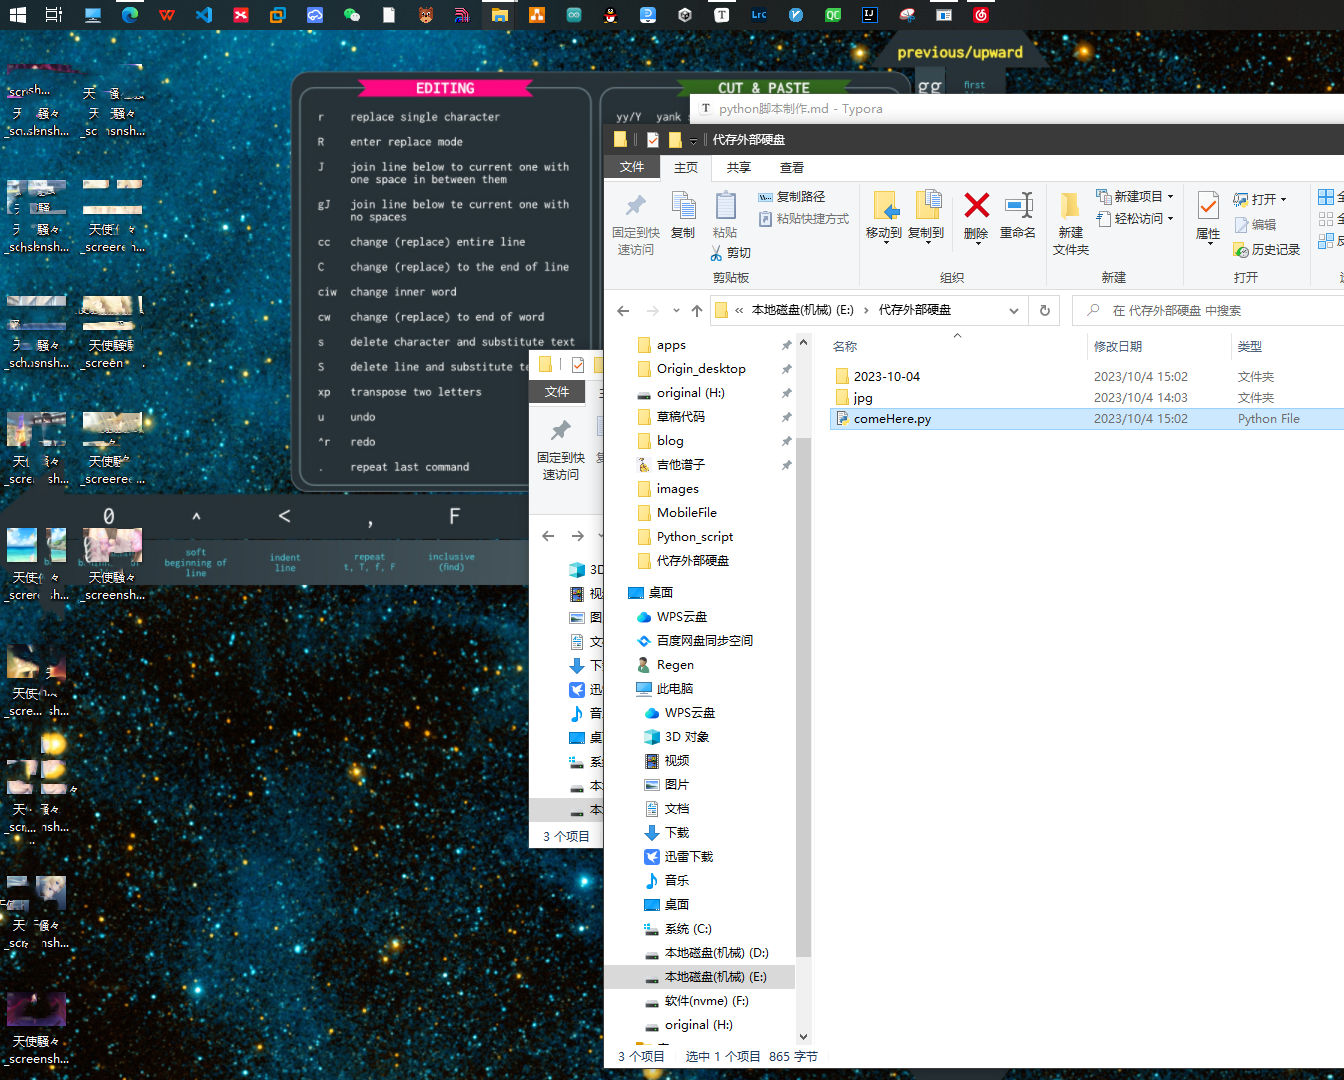The height and width of the screenshot is (1080, 1344).
Task: Select Python_script in the navigation pane
Action: click(695, 537)
